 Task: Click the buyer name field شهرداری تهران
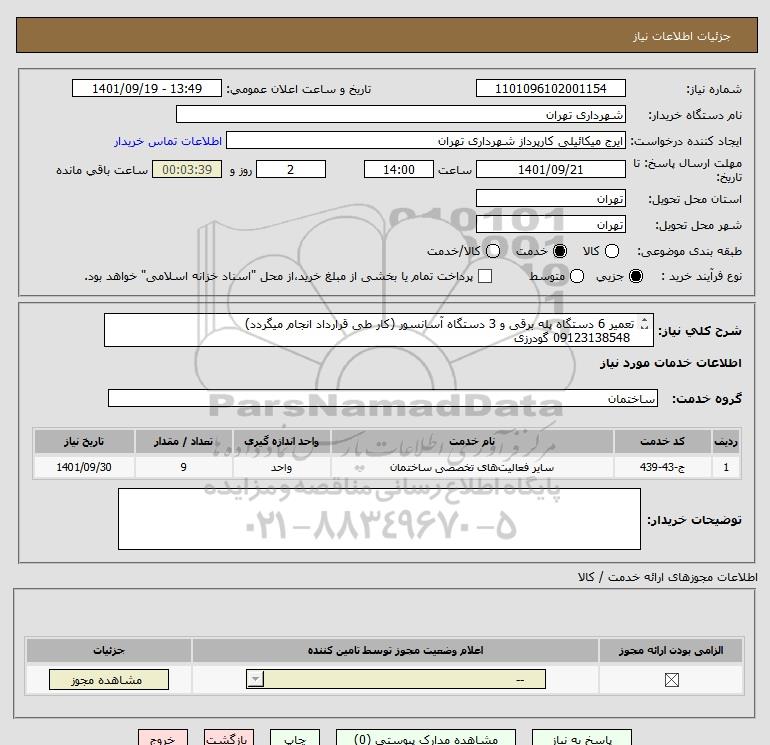coord(401,114)
